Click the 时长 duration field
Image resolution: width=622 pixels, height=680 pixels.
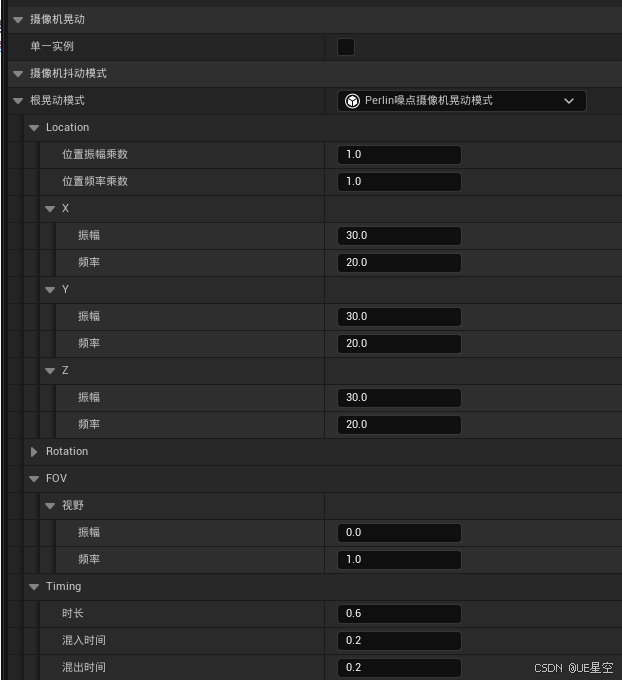coord(399,614)
